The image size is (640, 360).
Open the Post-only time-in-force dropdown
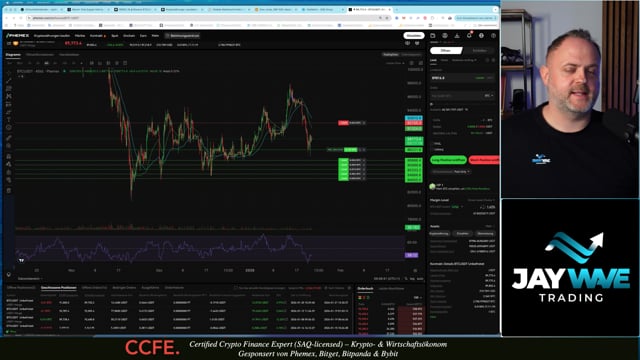[x=462, y=172]
